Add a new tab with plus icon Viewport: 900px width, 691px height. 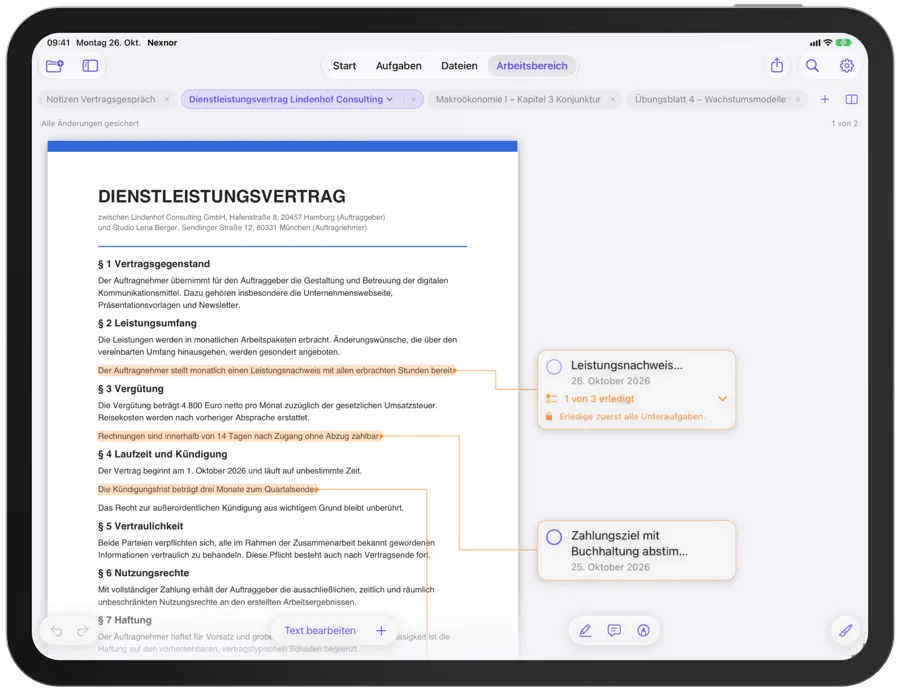pyautogui.click(x=825, y=99)
